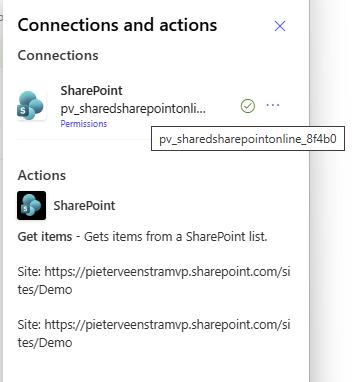Image resolution: width=361 pixels, height=382 pixels.
Task: Click the pv_sharedsharepointonline_8f4b0 tooltip text
Action: click(x=248, y=139)
